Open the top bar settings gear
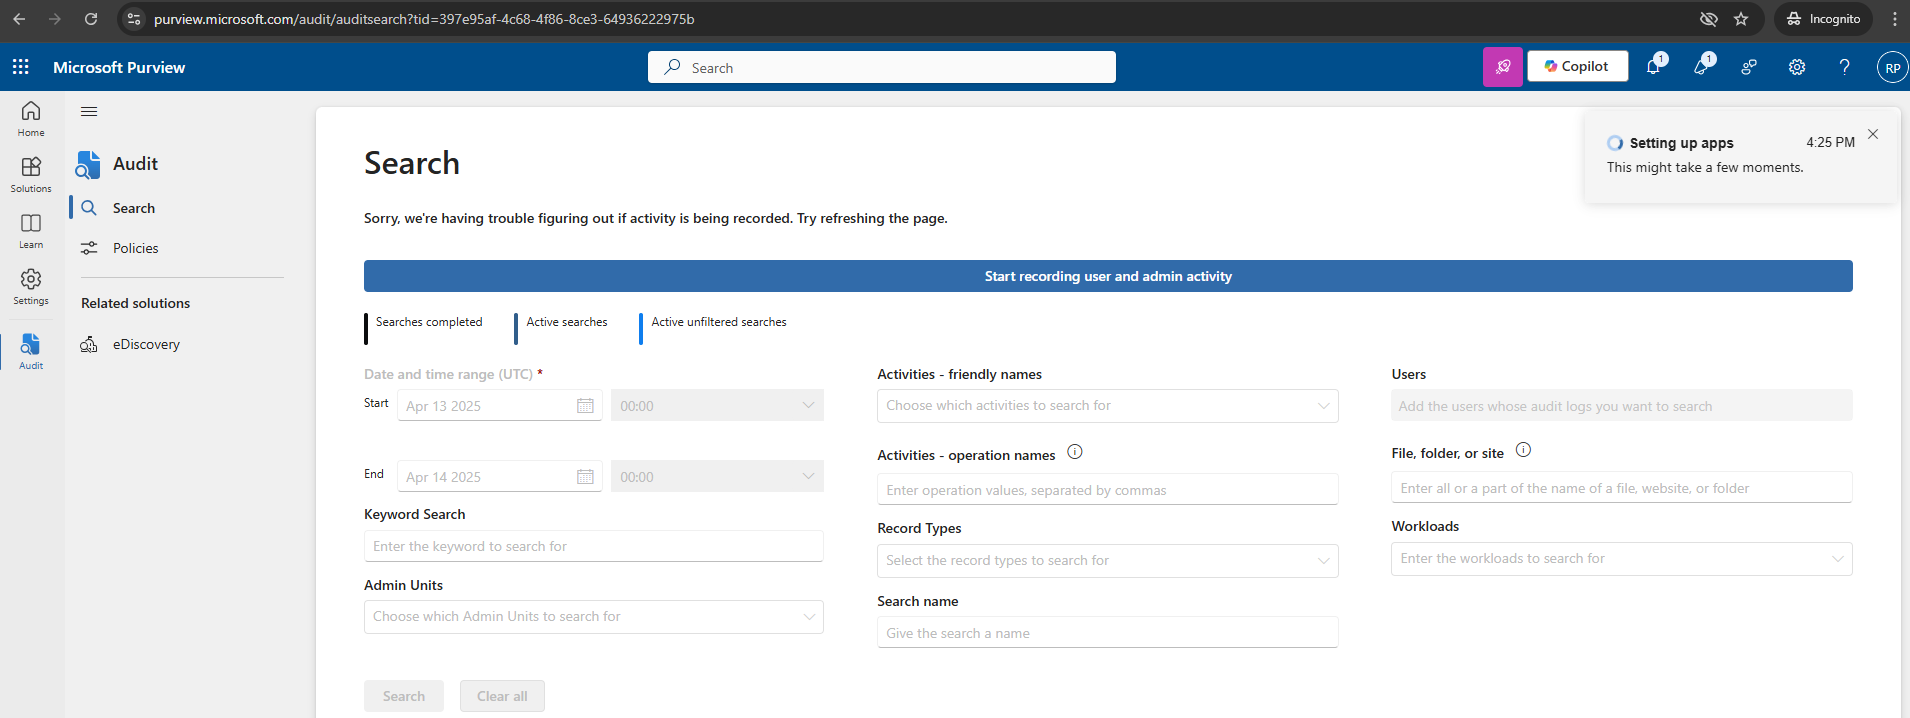 click(x=1797, y=67)
